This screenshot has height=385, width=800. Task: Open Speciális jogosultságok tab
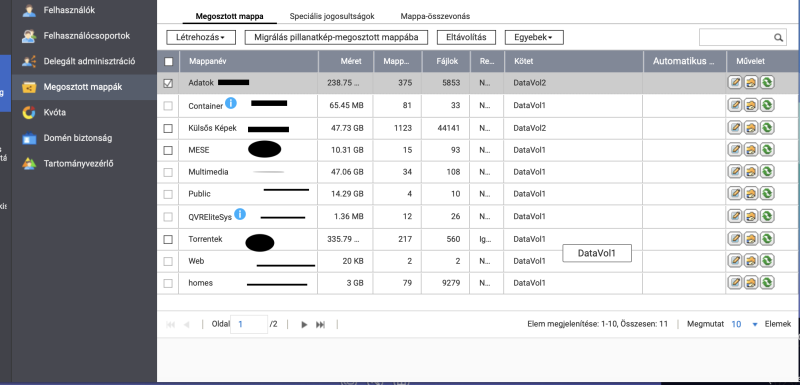coord(332,16)
